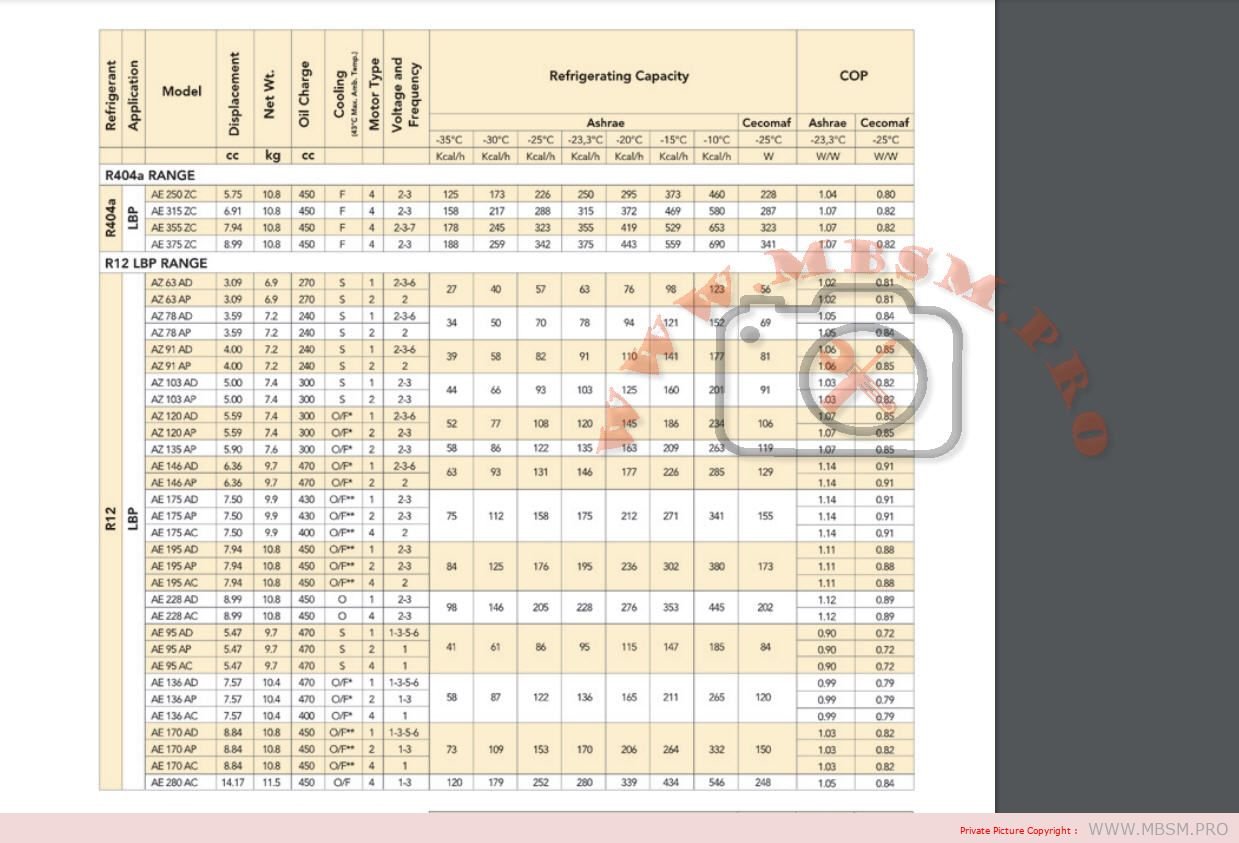The width and height of the screenshot is (1239, 843).
Task: Click the AZ 135 AP model row
Action: click(174, 449)
